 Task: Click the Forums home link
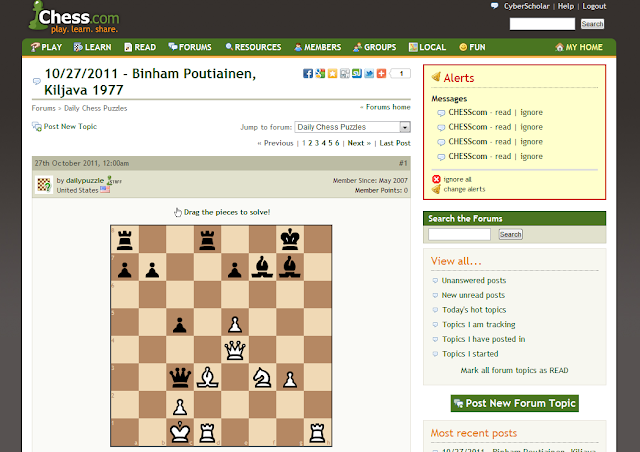pos(388,107)
